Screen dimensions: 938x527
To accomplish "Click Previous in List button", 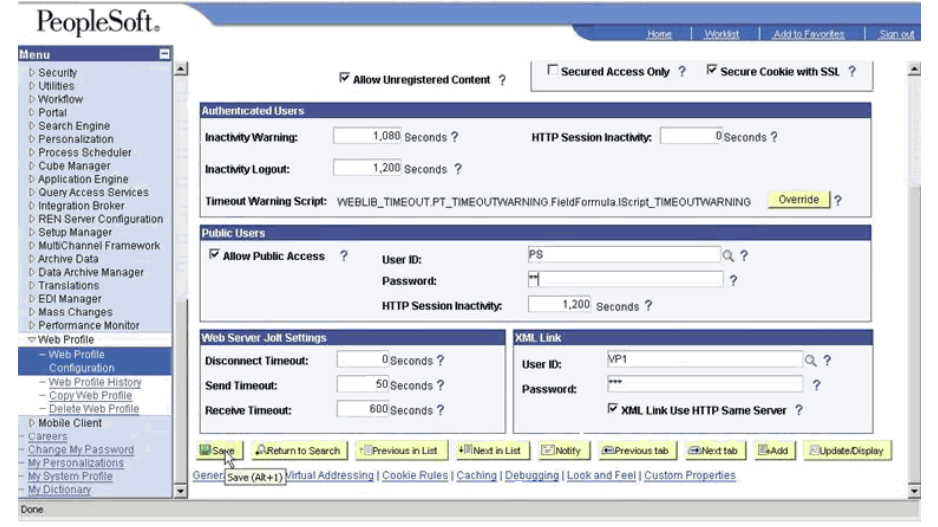I will (401, 450).
